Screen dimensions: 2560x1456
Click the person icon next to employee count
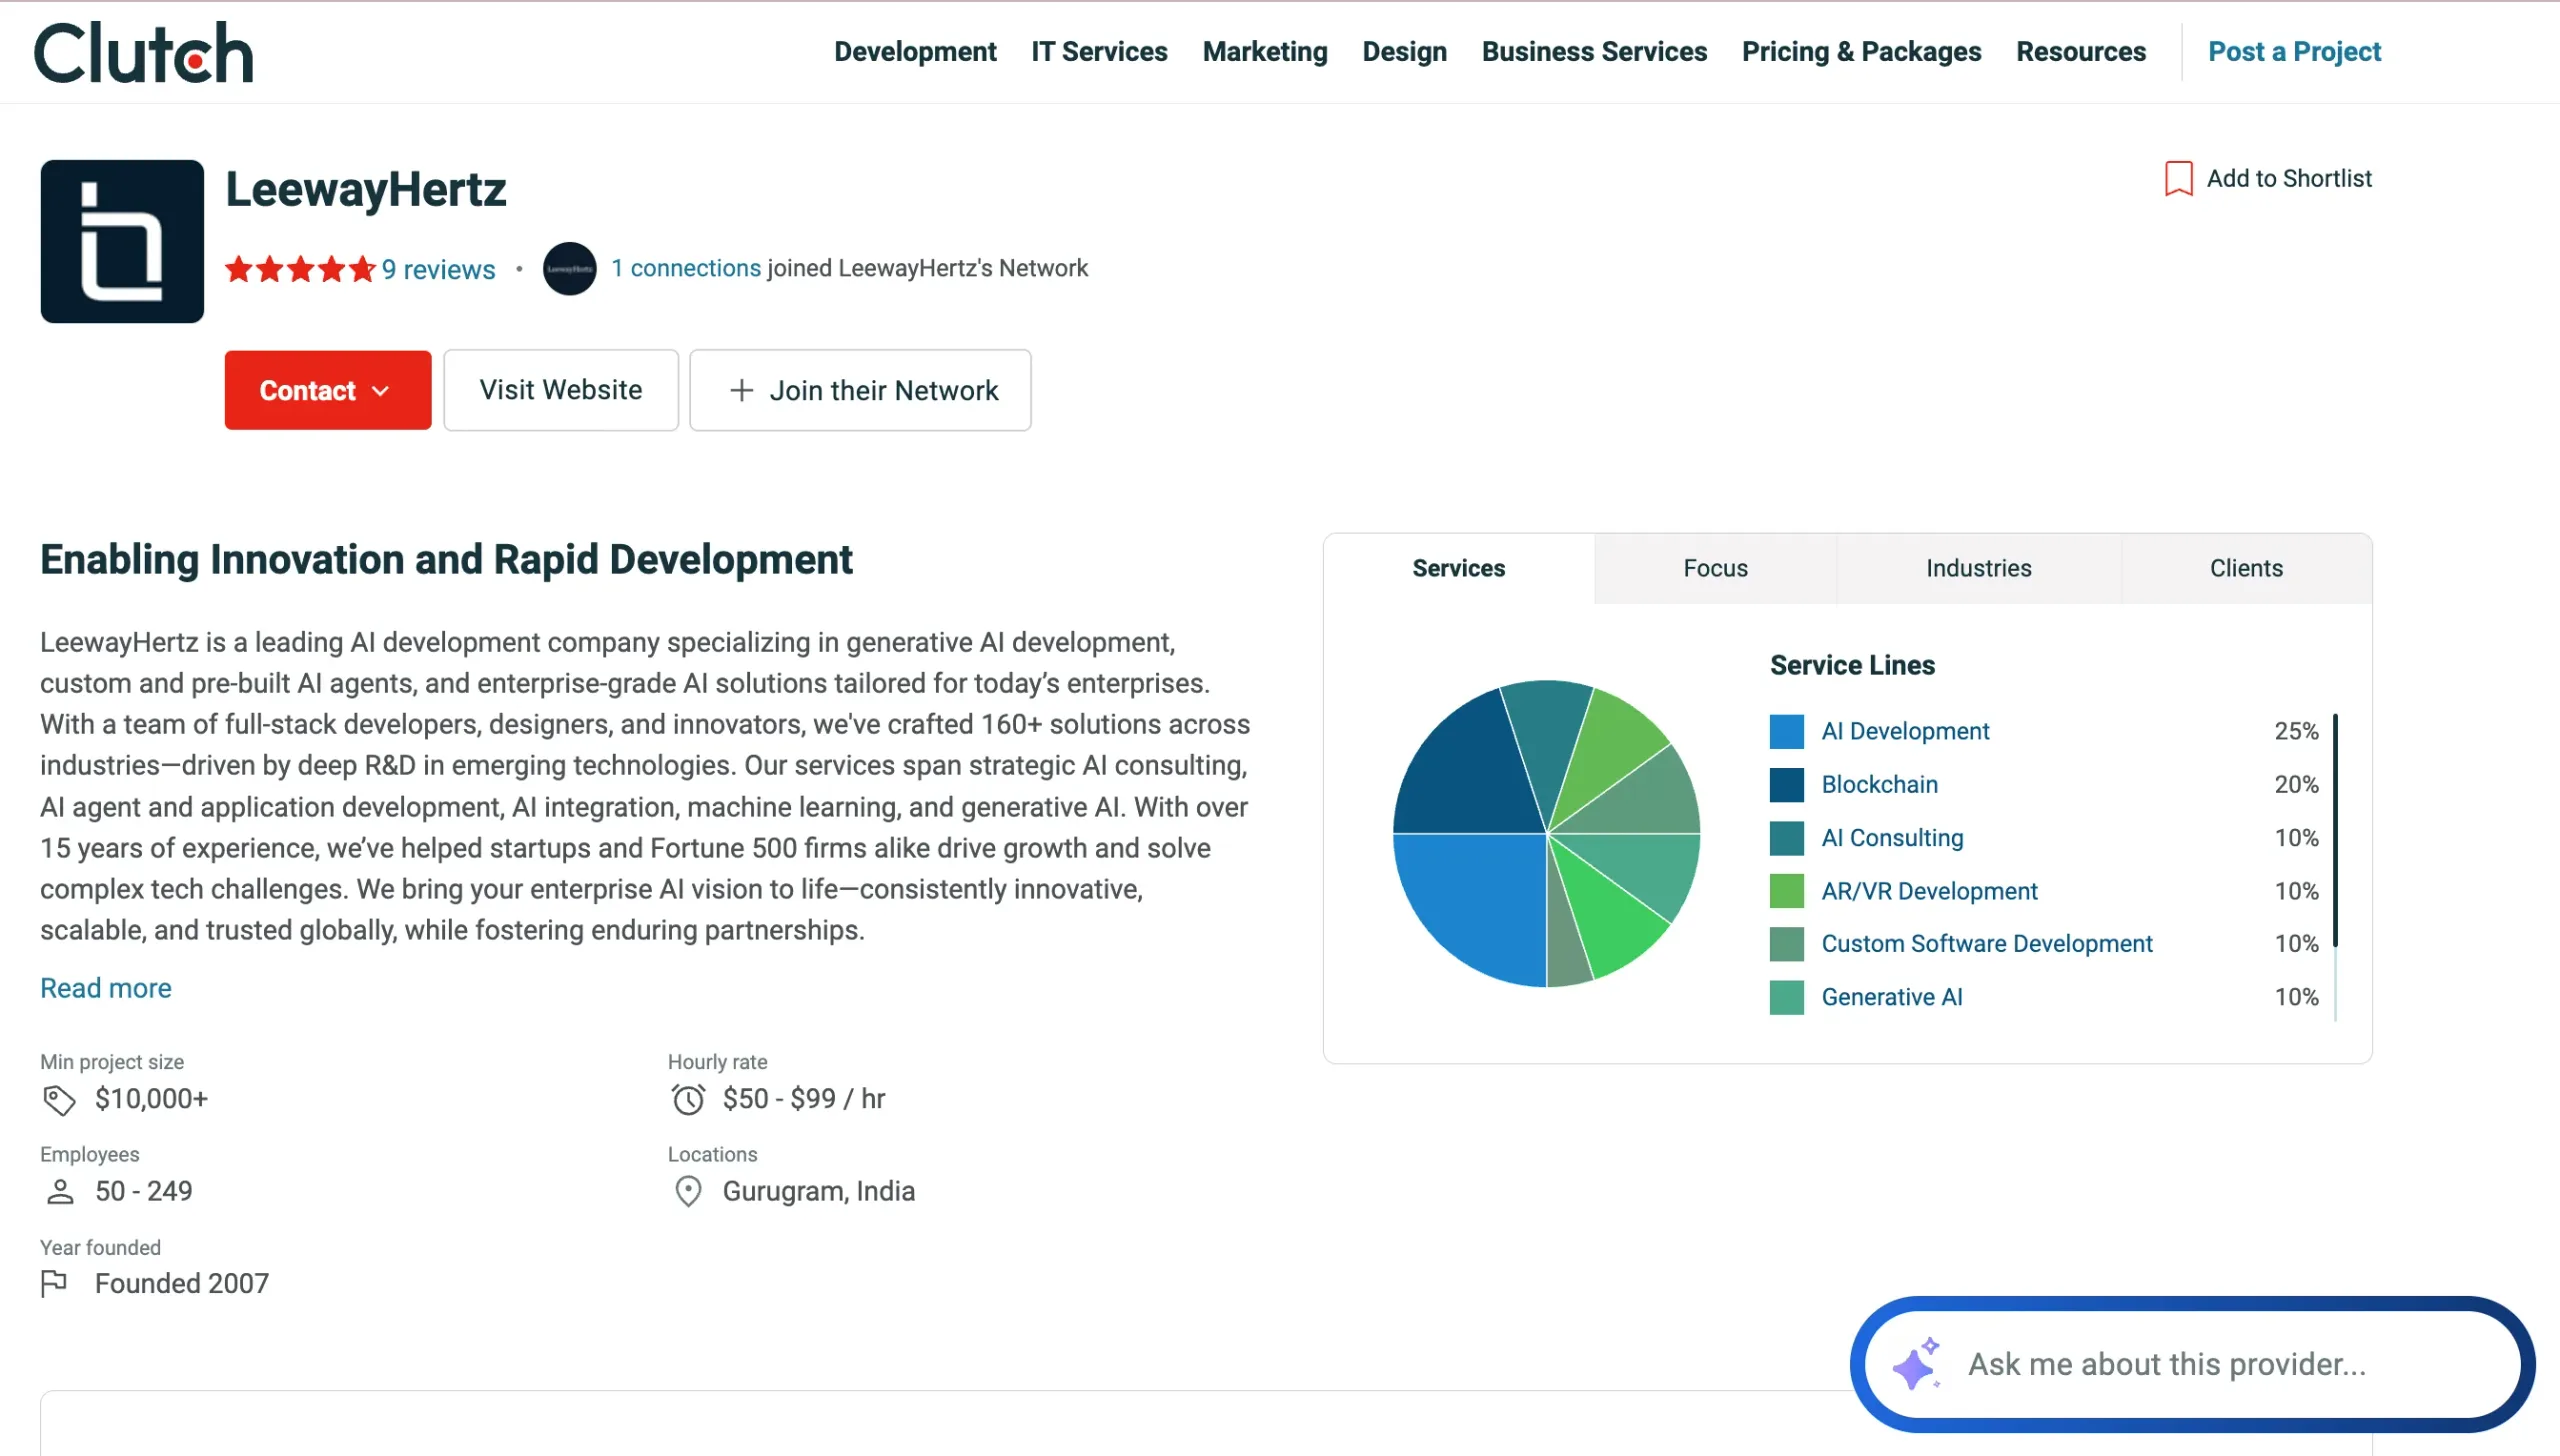[x=59, y=1191]
